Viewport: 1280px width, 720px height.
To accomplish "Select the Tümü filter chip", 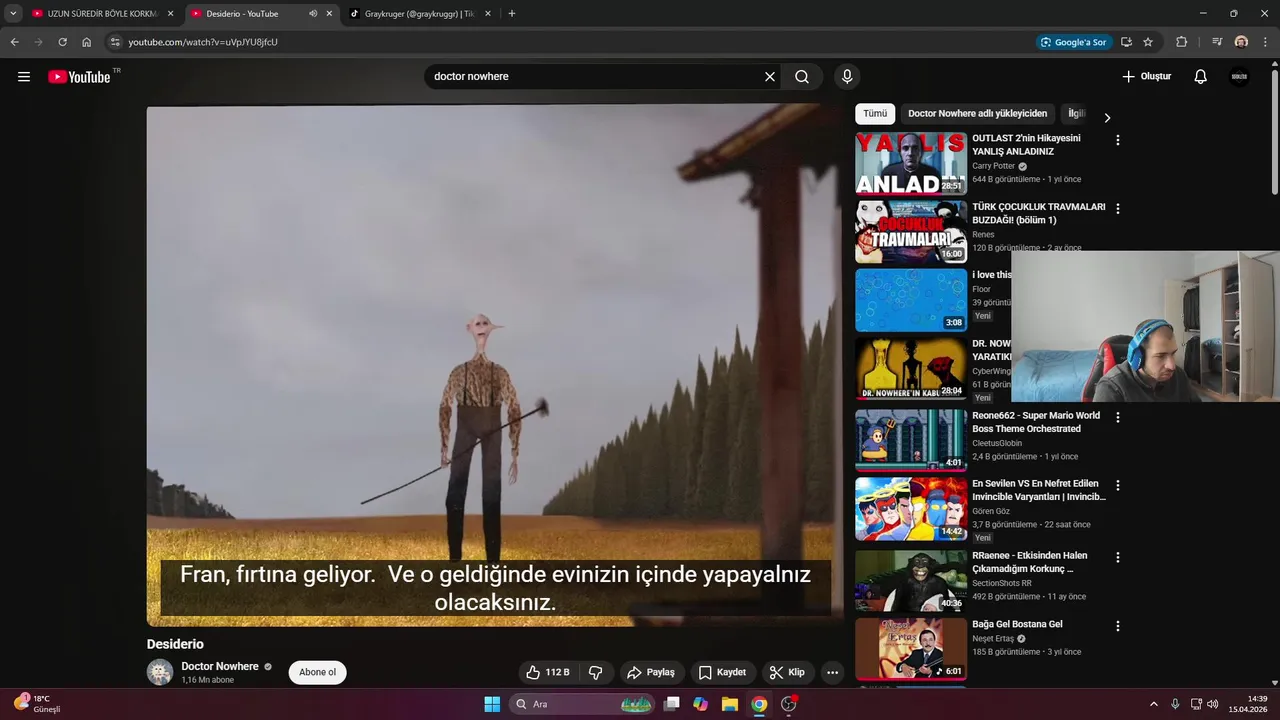I will pyautogui.click(x=875, y=114).
